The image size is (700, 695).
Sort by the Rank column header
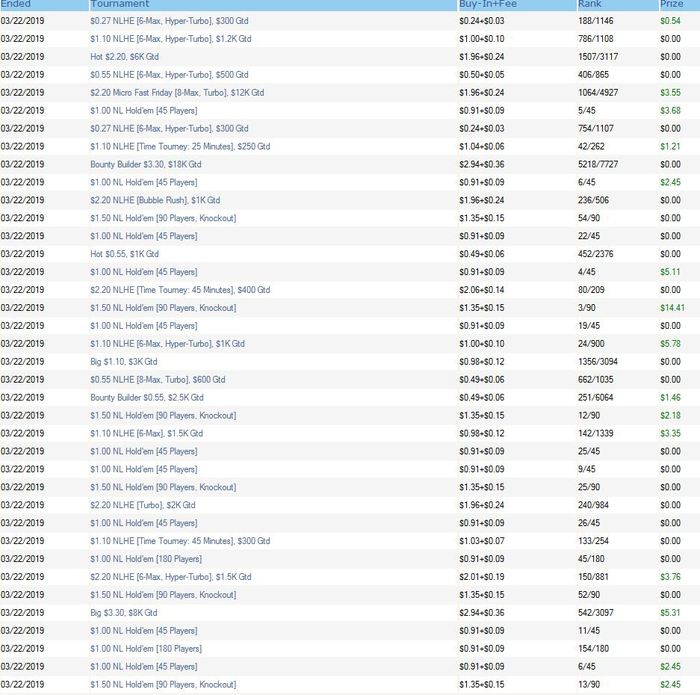point(590,4)
